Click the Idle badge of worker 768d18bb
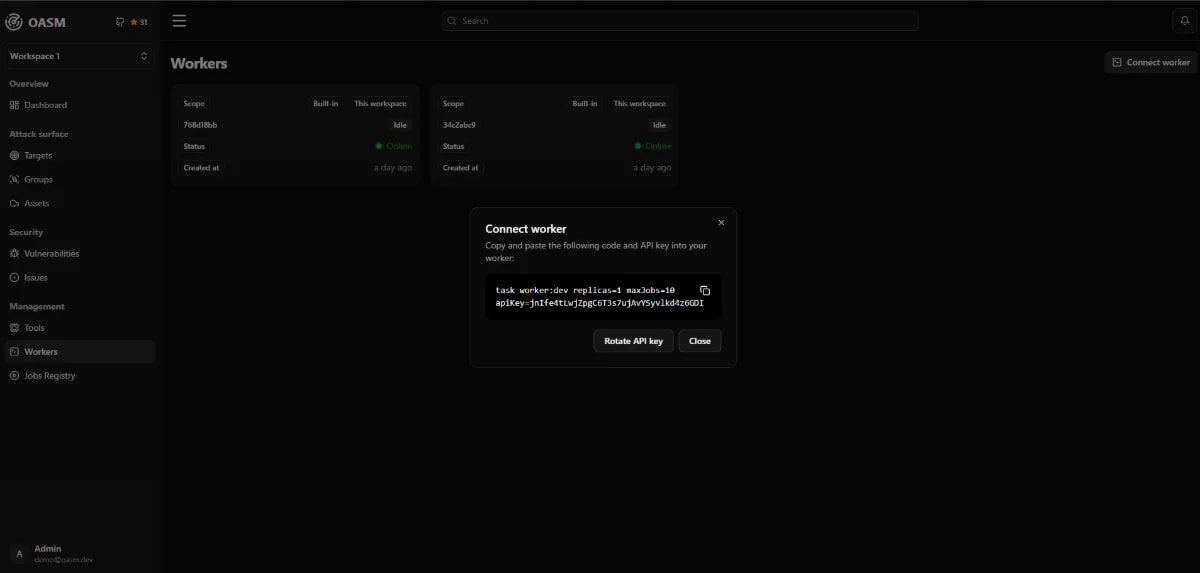 pos(400,125)
